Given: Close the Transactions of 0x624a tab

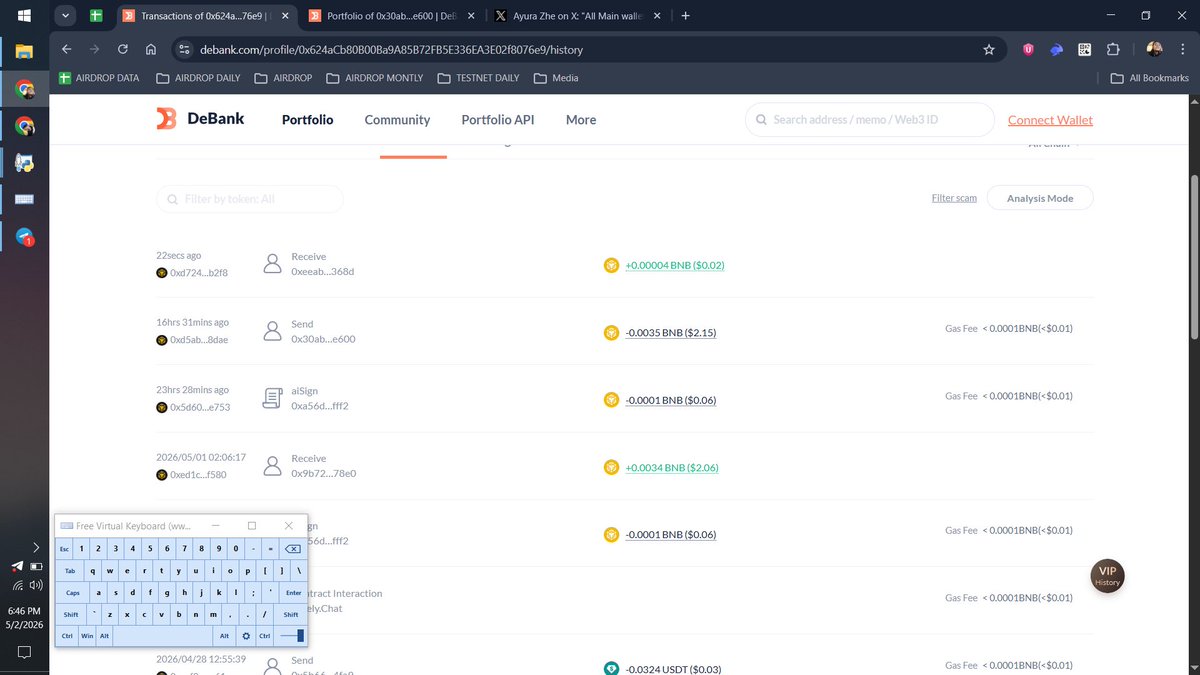Looking at the screenshot, I should 283,16.
